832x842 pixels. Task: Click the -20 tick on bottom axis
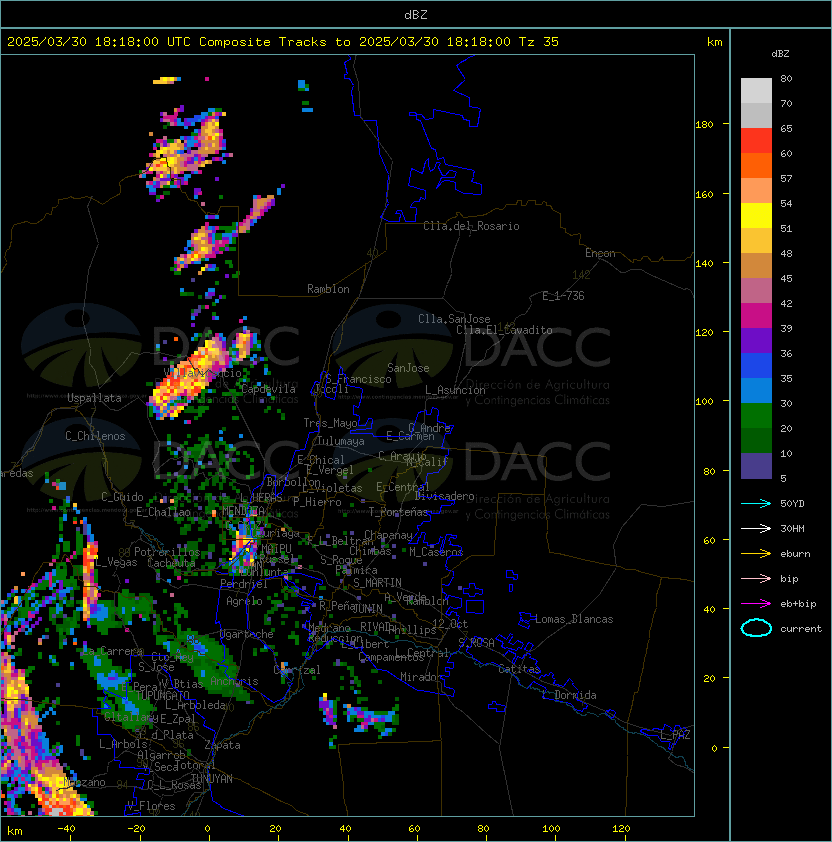pyautogui.click(x=136, y=829)
